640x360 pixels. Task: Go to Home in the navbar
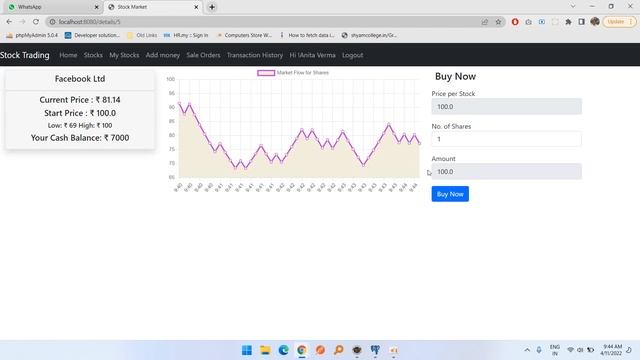click(x=68, y=55)
